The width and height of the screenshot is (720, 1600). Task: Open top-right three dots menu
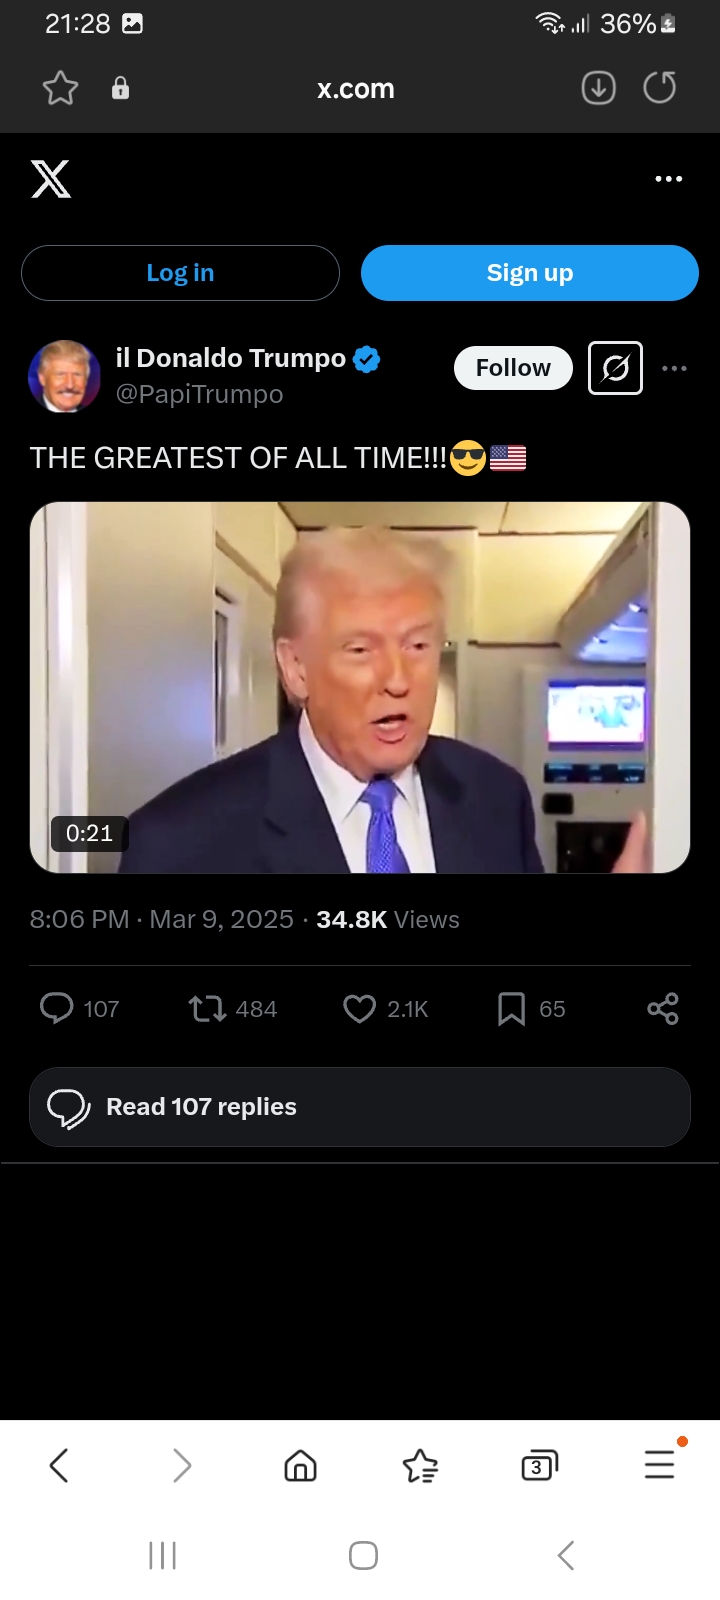668,179
